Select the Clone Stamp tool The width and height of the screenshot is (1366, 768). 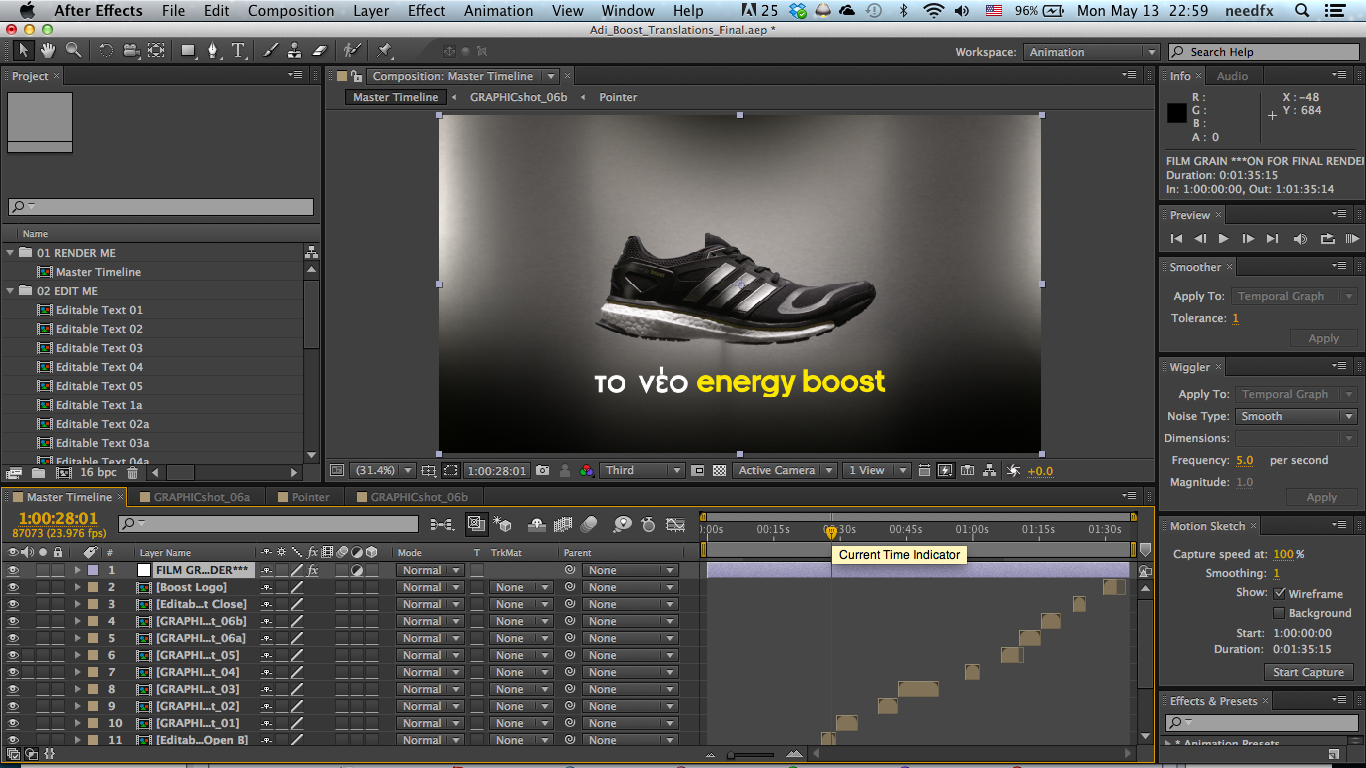pos(294,50)
